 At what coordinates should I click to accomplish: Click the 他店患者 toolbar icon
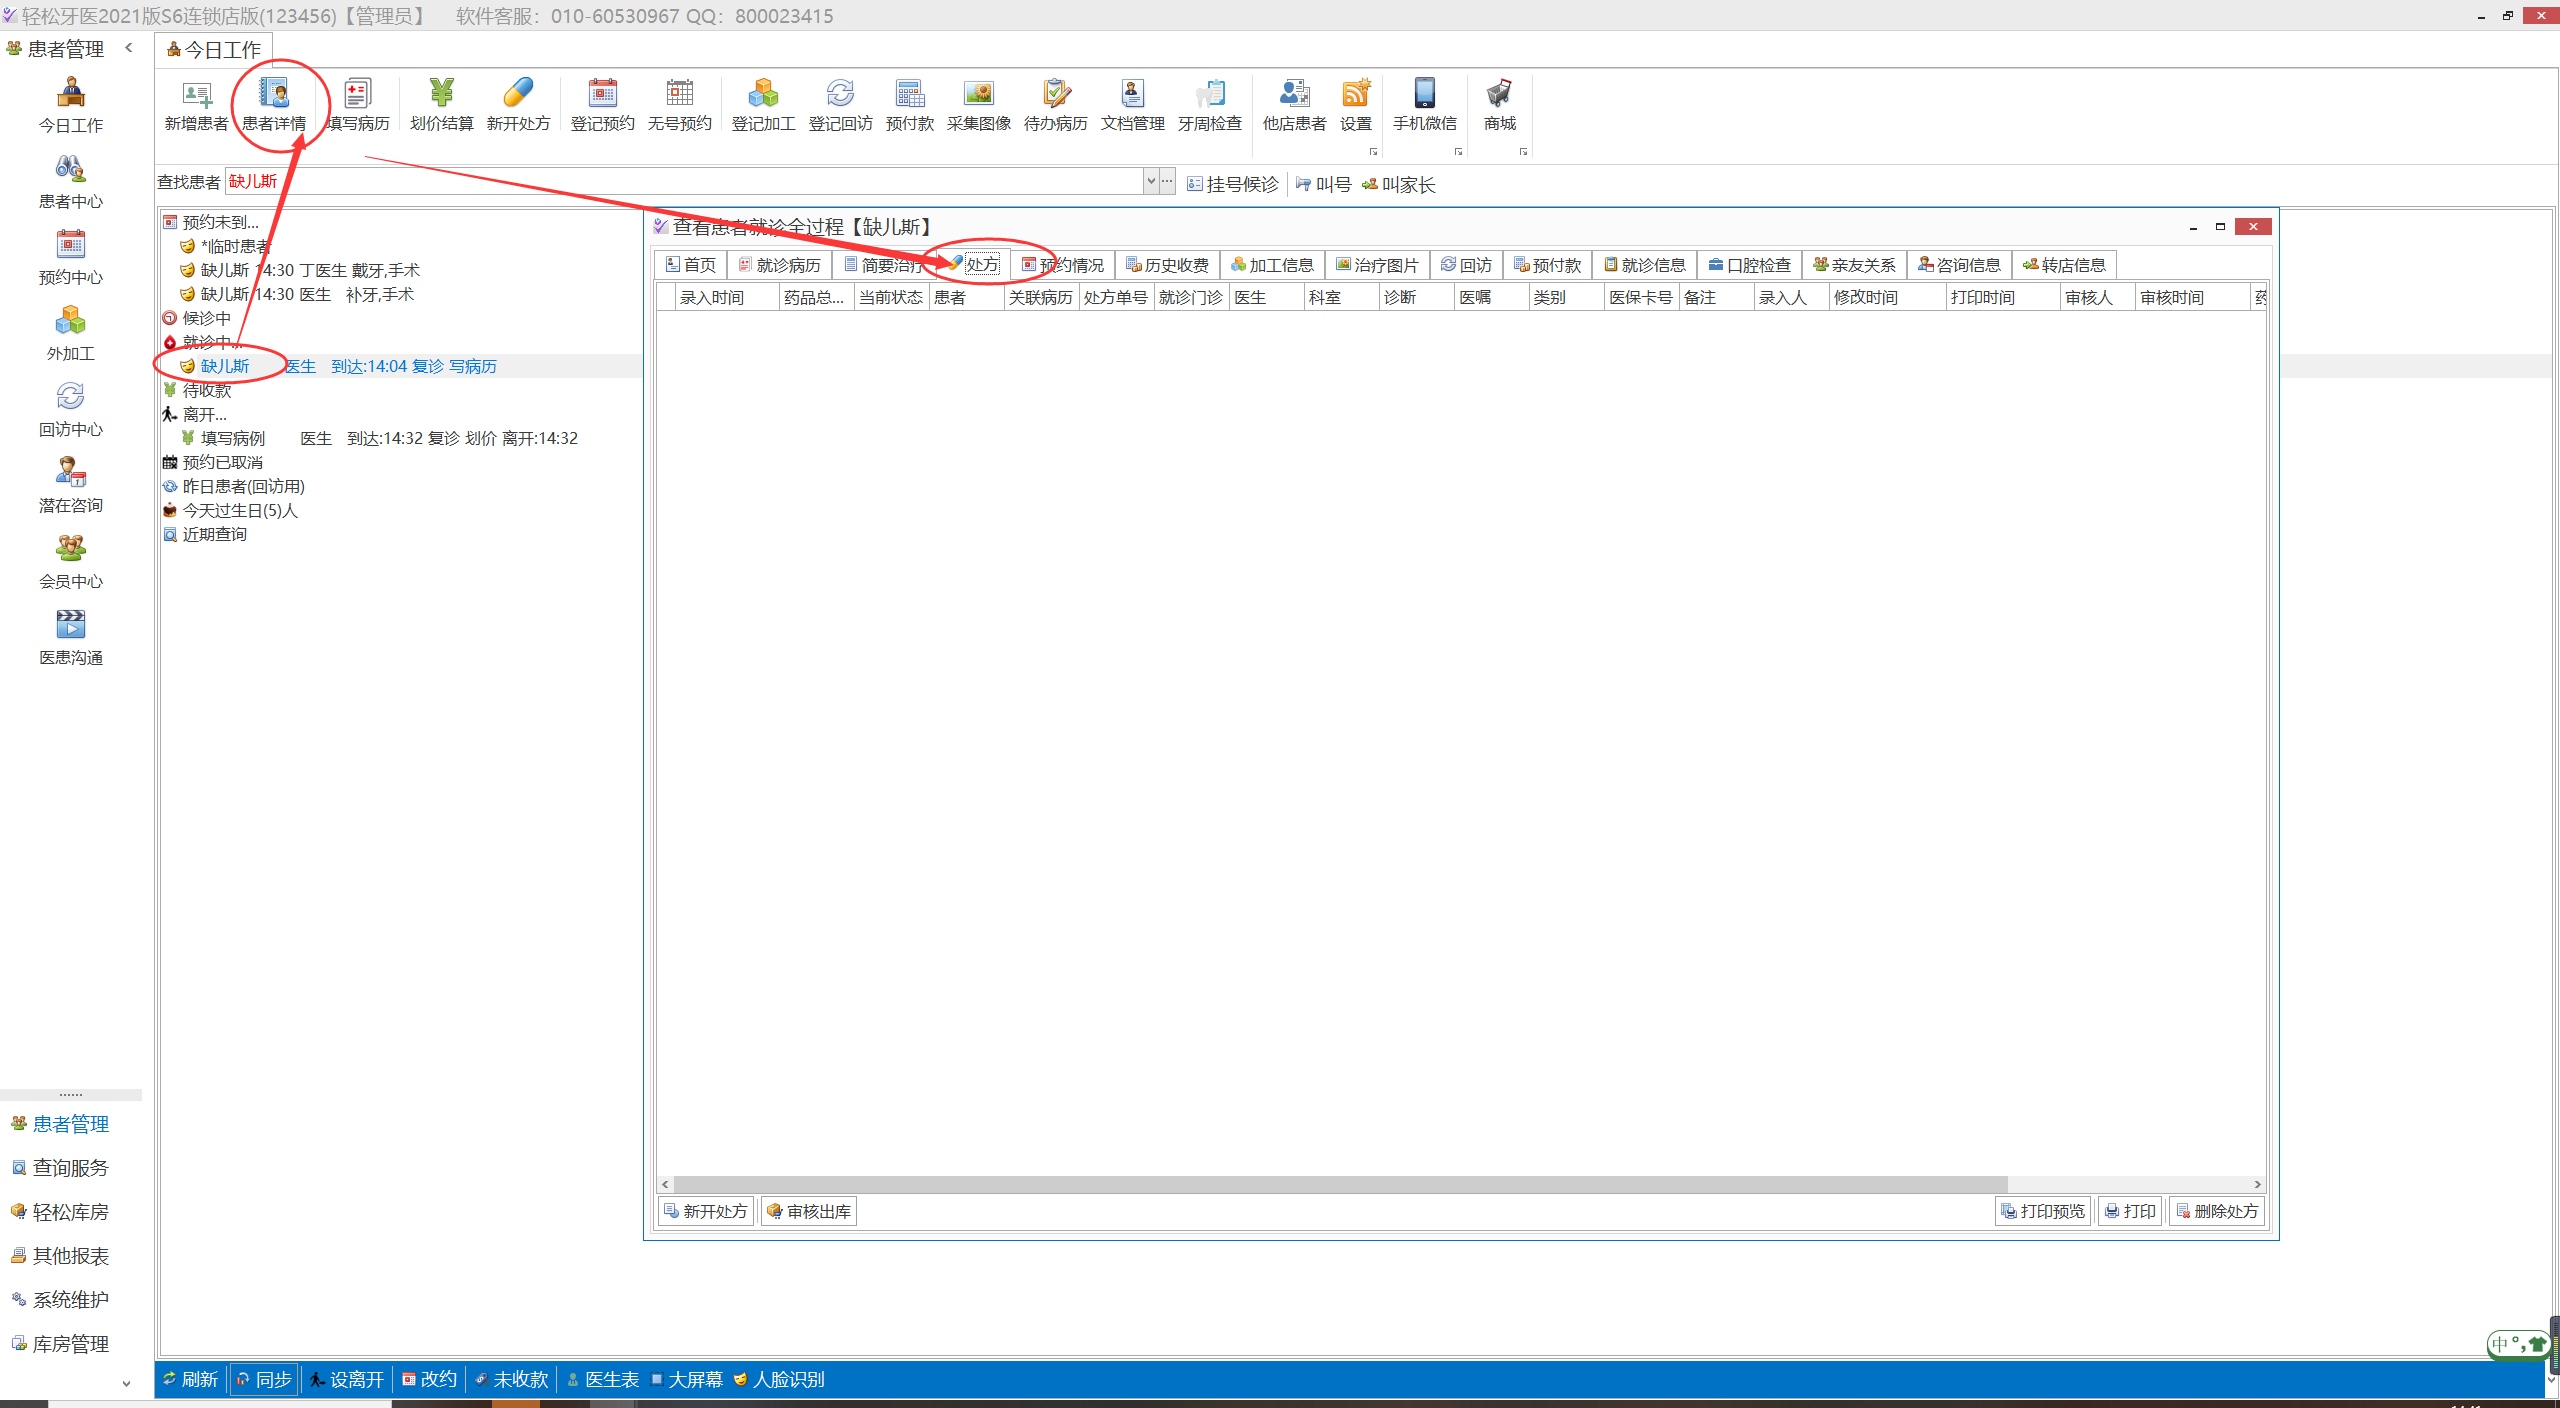(x=1294, y=105)
